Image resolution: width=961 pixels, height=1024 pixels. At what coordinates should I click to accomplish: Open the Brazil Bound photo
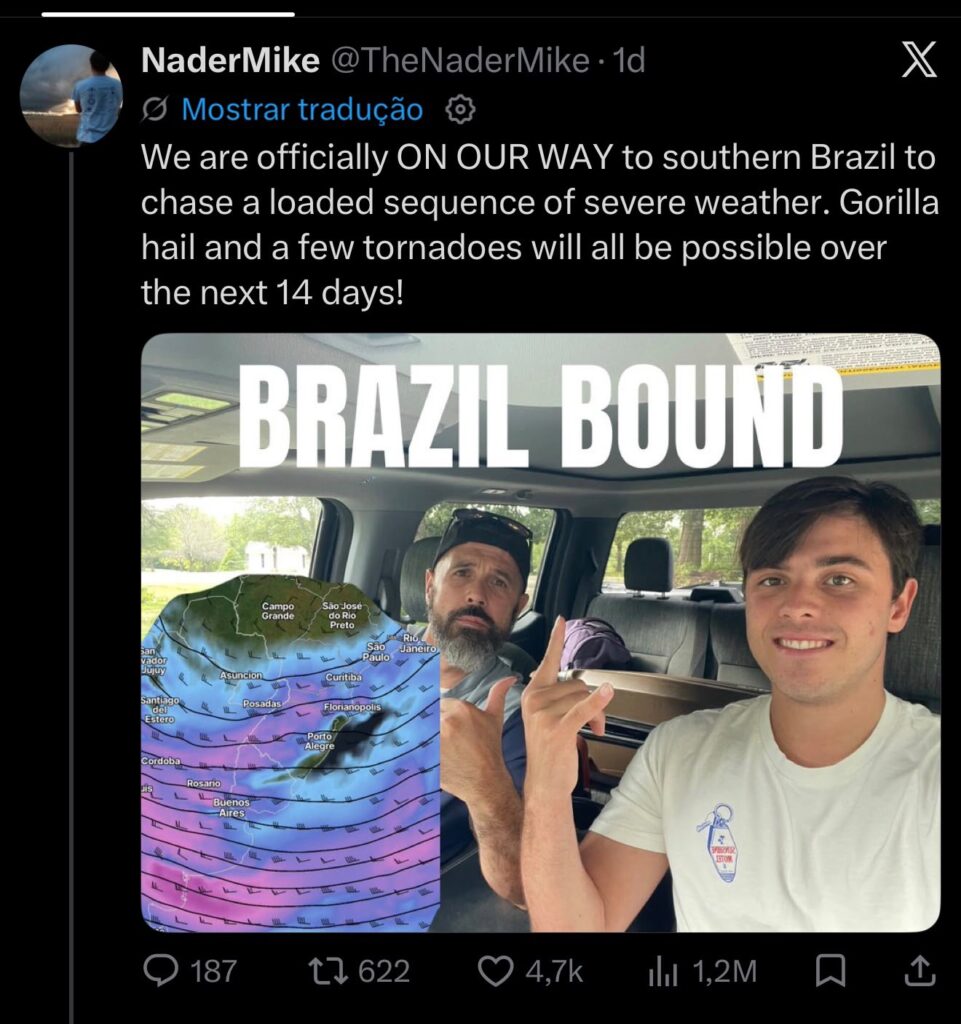click(x=541, y=633)
